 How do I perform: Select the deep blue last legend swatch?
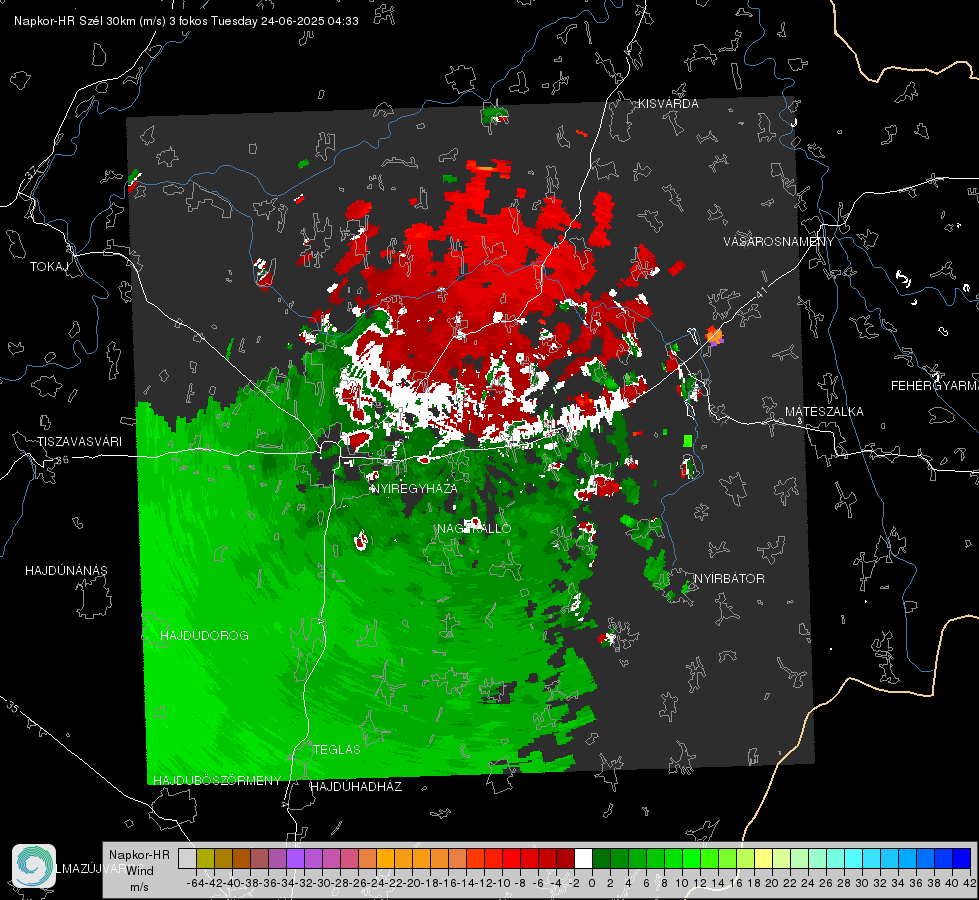point(962,858)
